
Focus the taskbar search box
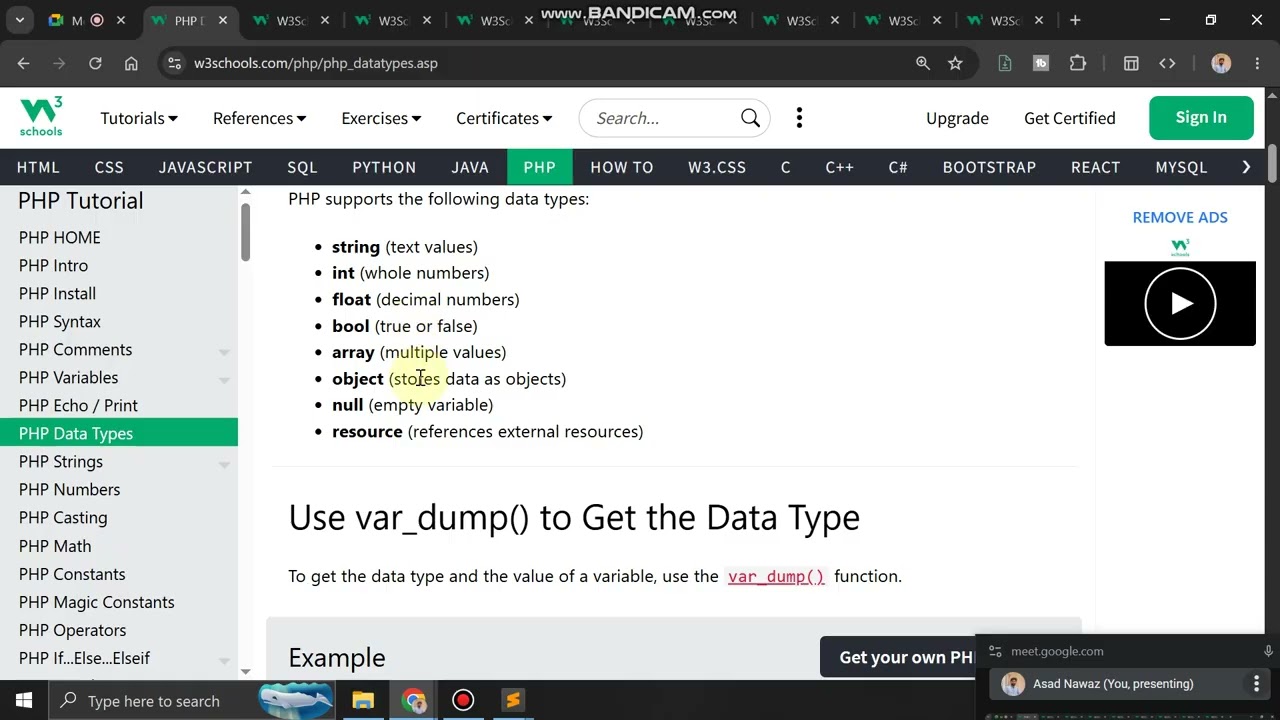[x=190, y=700]
